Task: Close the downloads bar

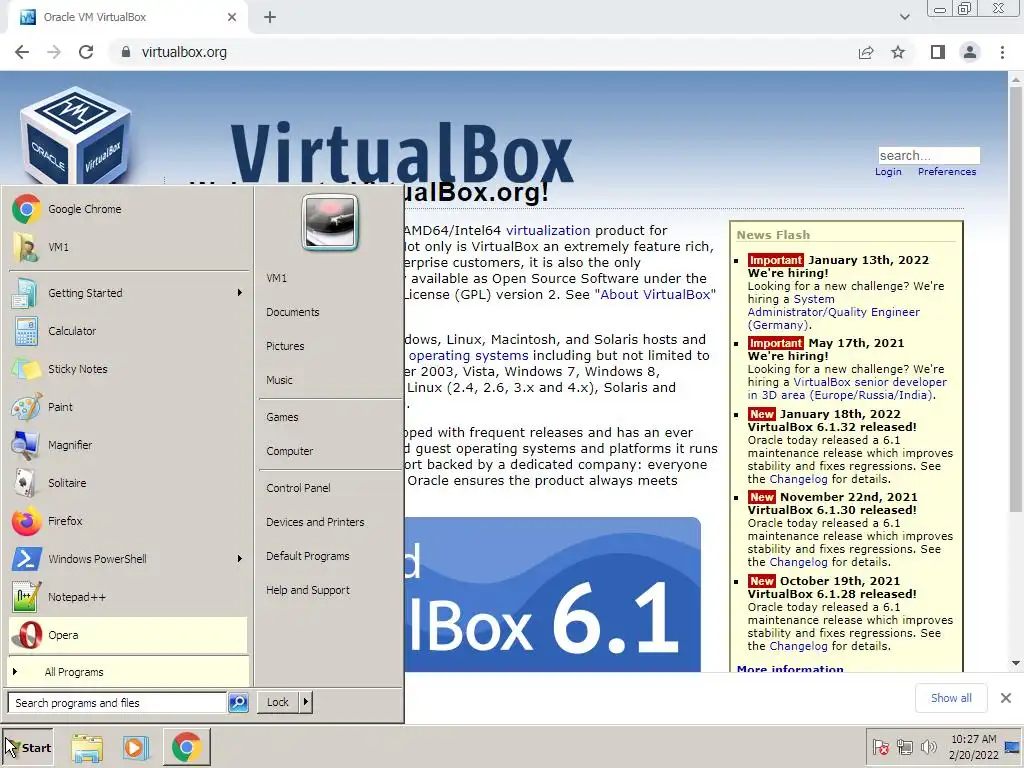Action: point(1006,698)
